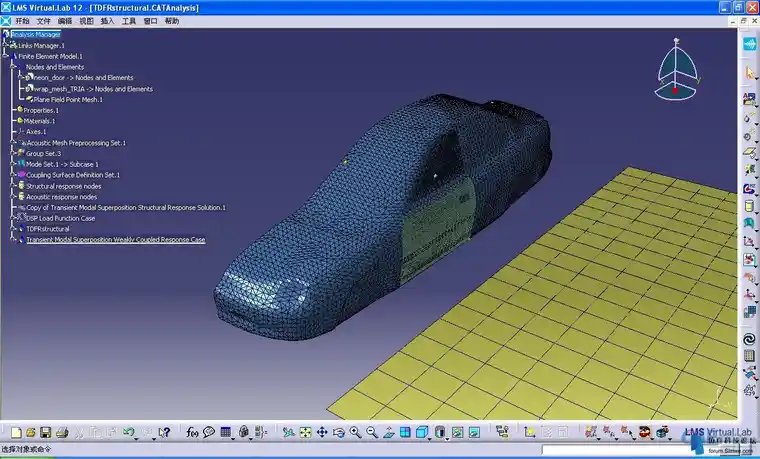
Task: Select the Rotate view icon
Action: 338,432
